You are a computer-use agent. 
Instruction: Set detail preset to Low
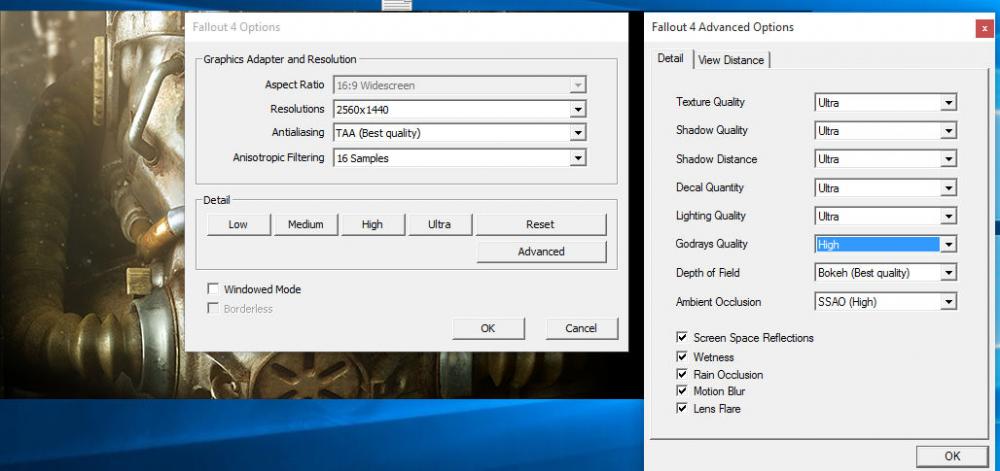(x=238, y=224)
